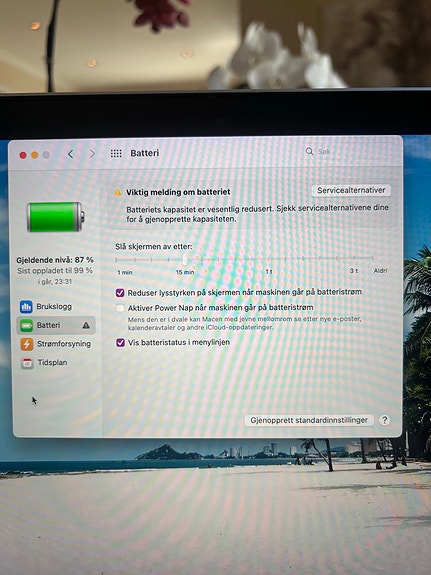Open the Strømforsyning lightning icon
Viewport: 431px width, 575px height.
pyautogui.click(x=27, y=344)
